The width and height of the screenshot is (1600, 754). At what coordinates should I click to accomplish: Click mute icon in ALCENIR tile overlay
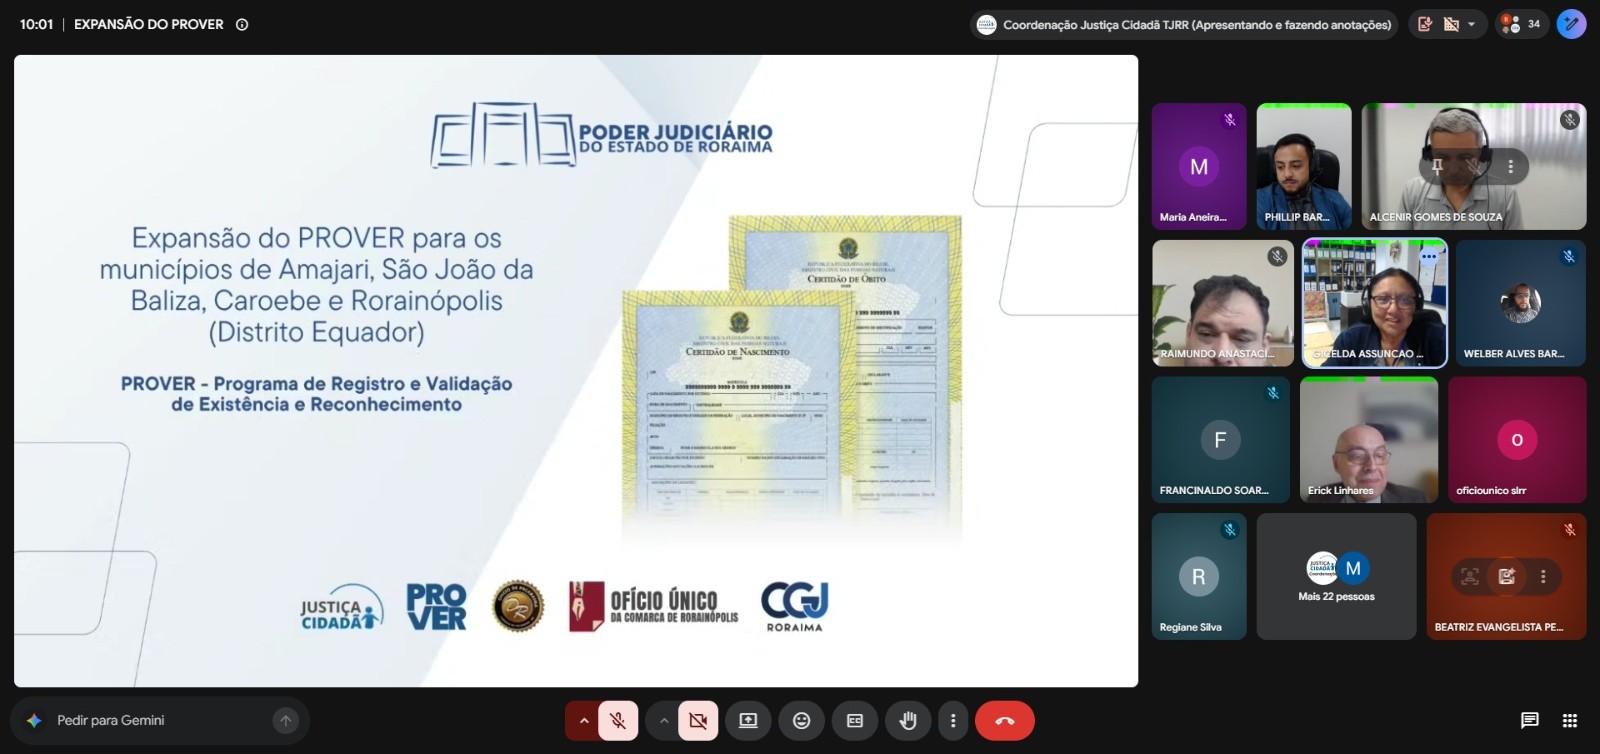pyautogui.click(x=1474, y=167)
